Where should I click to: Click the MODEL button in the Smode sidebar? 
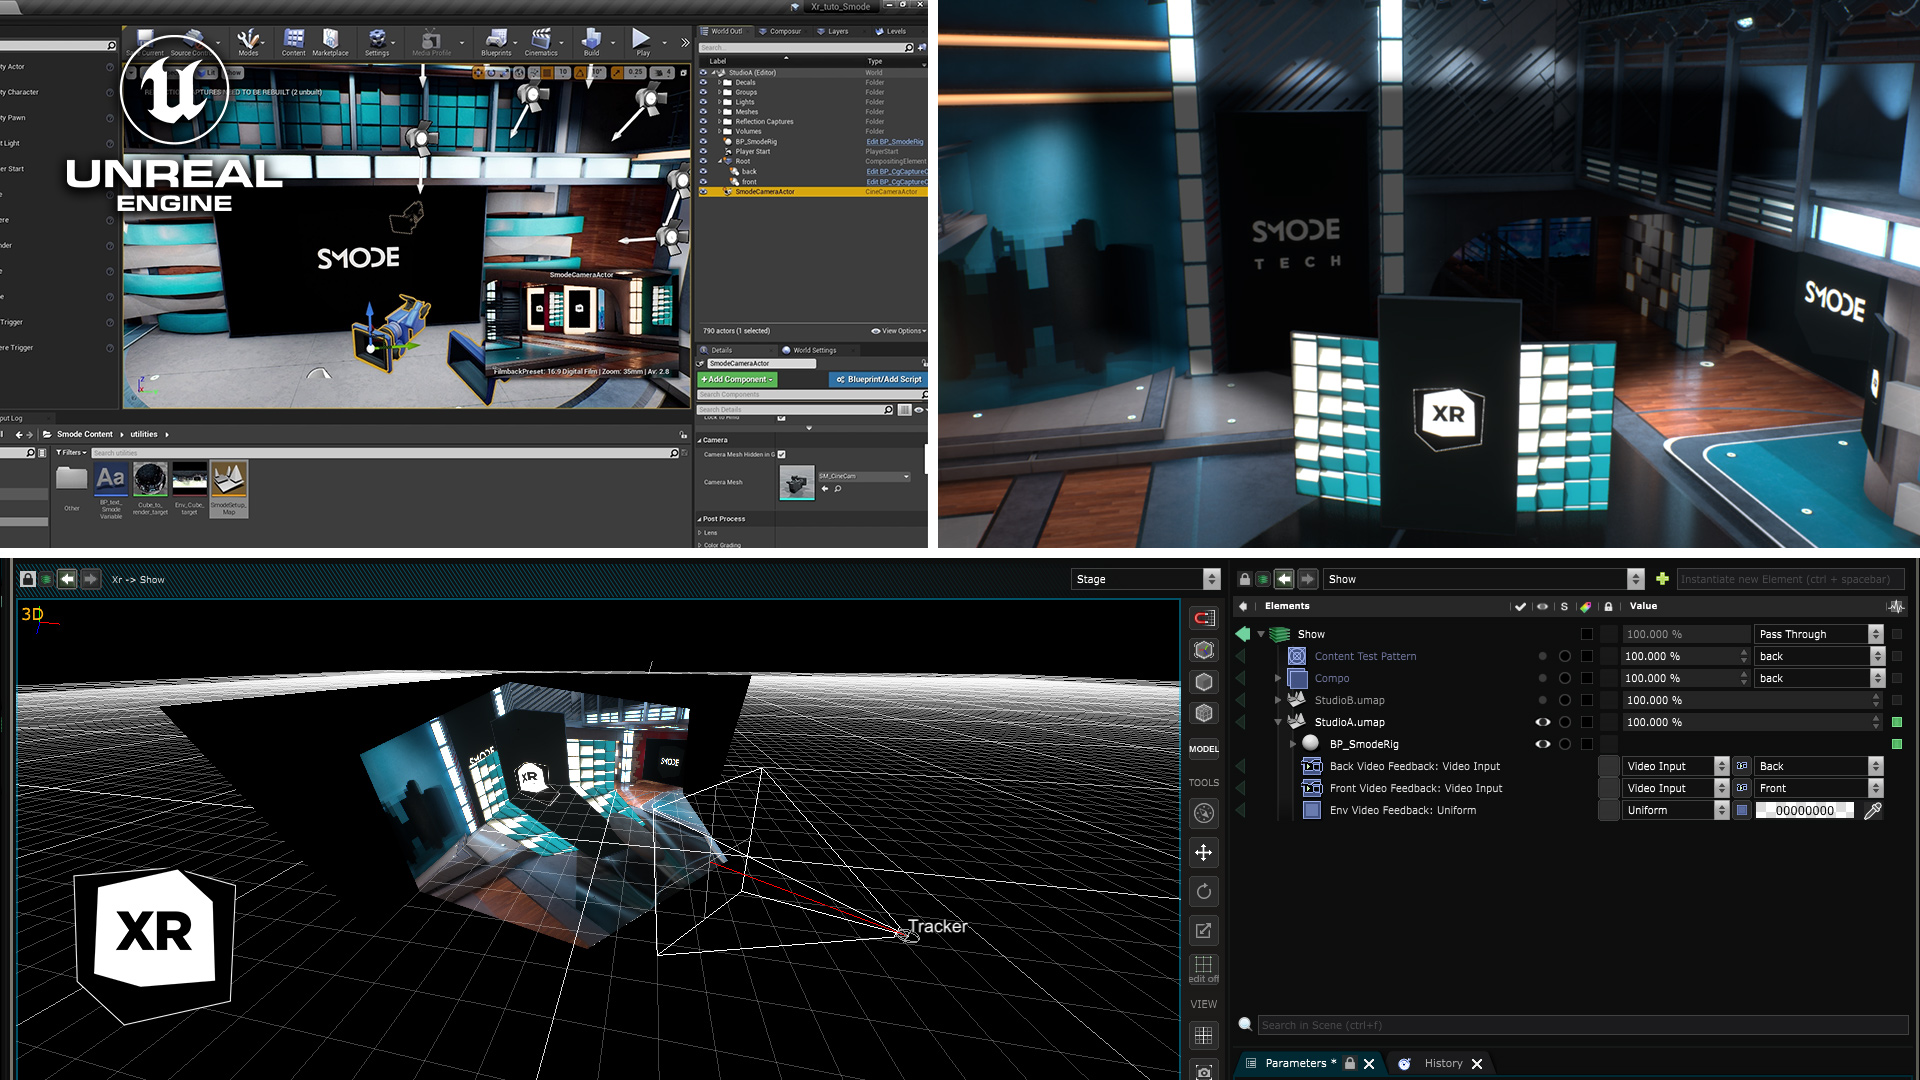pos(1204,749)
